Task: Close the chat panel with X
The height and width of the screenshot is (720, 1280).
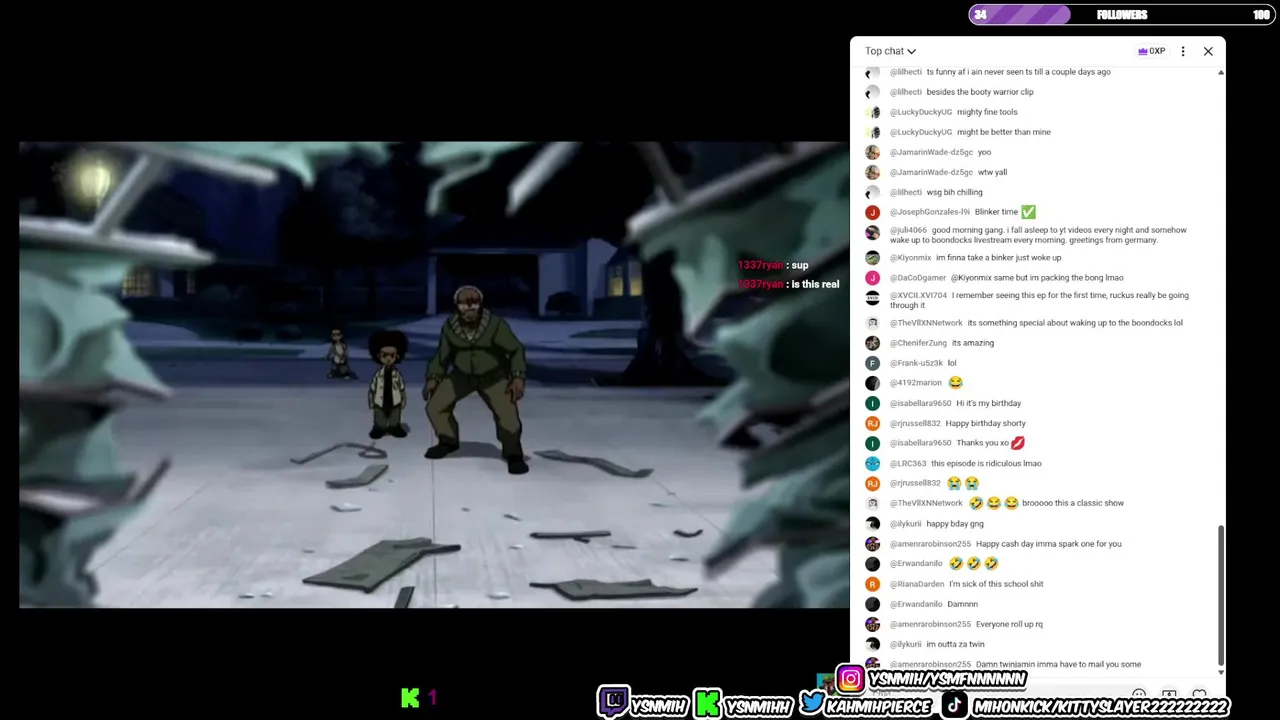Action: click(x=1208, y=51)
